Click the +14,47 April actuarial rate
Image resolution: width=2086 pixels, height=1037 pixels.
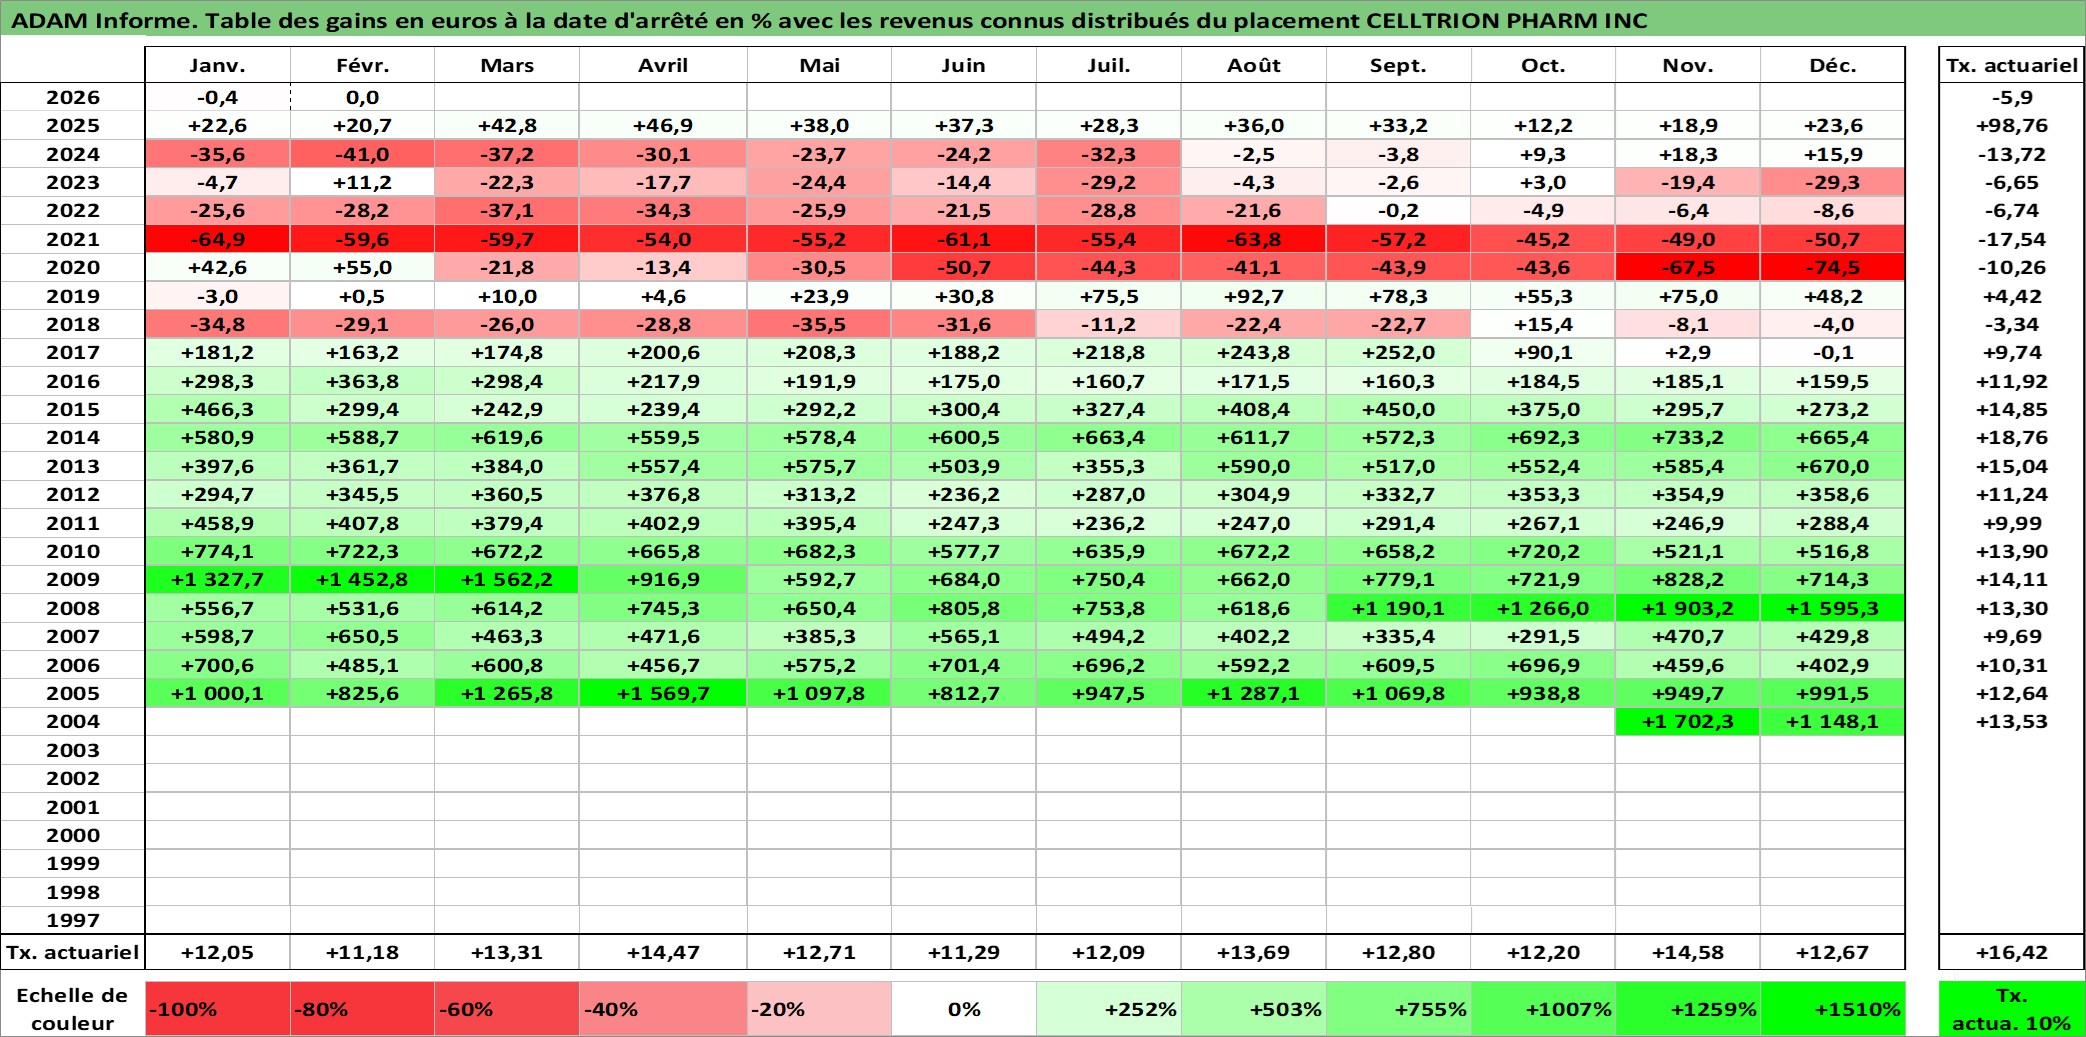click(663, 952)
